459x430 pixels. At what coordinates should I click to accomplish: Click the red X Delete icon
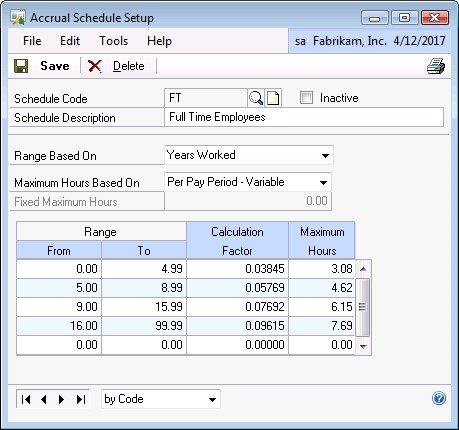click(x=95, y=66)
